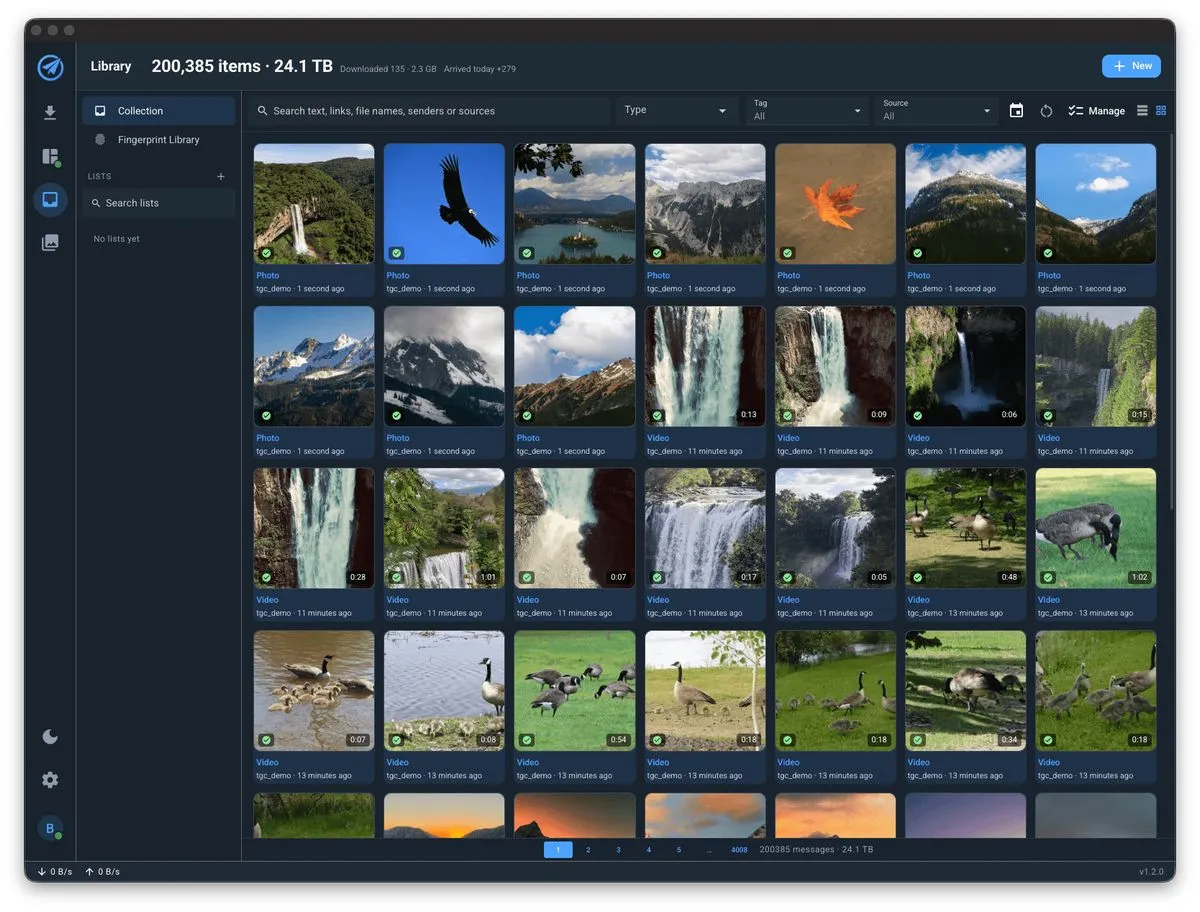Open the geese video with duration 0:48
Image resolution: width=1200 pixels, height=912 pixels.
click(965, 529)
